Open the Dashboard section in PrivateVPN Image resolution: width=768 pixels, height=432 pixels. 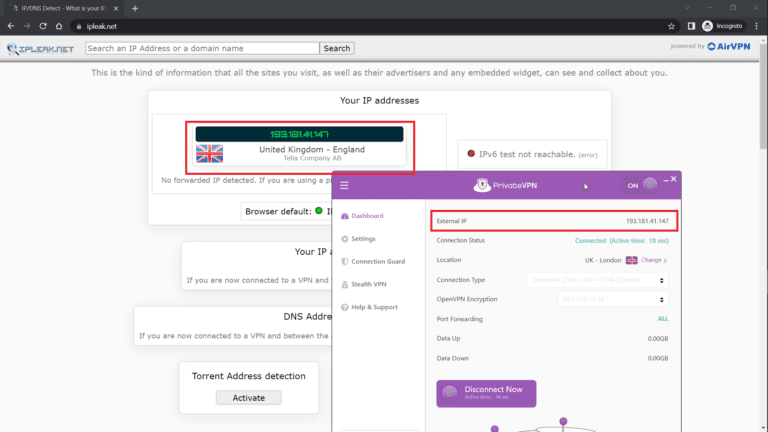tap(367, 216)
